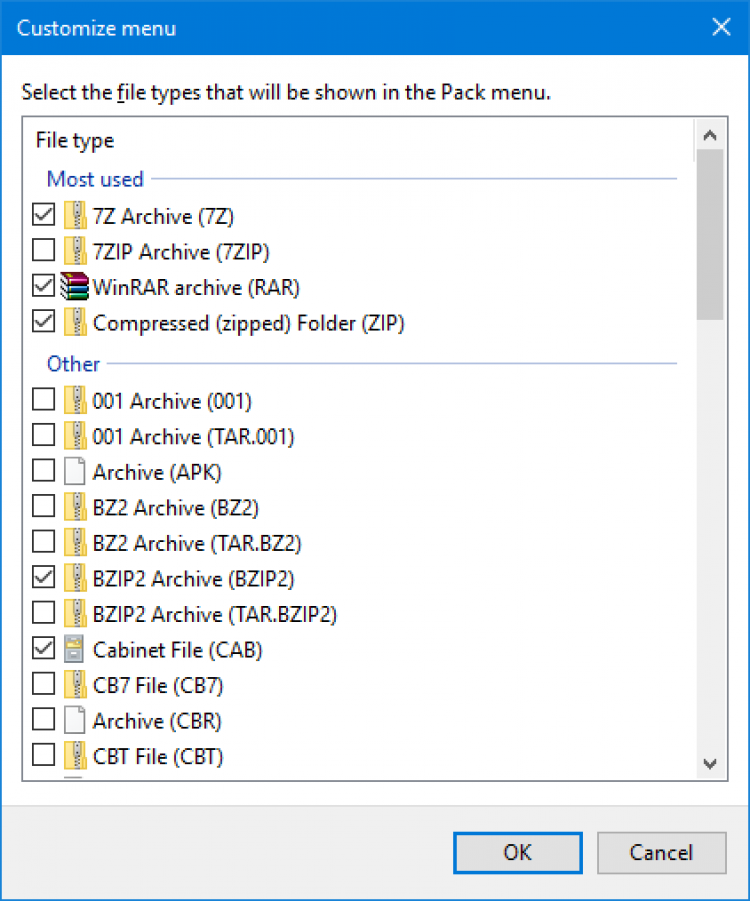Select the CBT File (CBT) list entry
The width and height of the screenshot is (750, 901).
click(x=158, y=757)
